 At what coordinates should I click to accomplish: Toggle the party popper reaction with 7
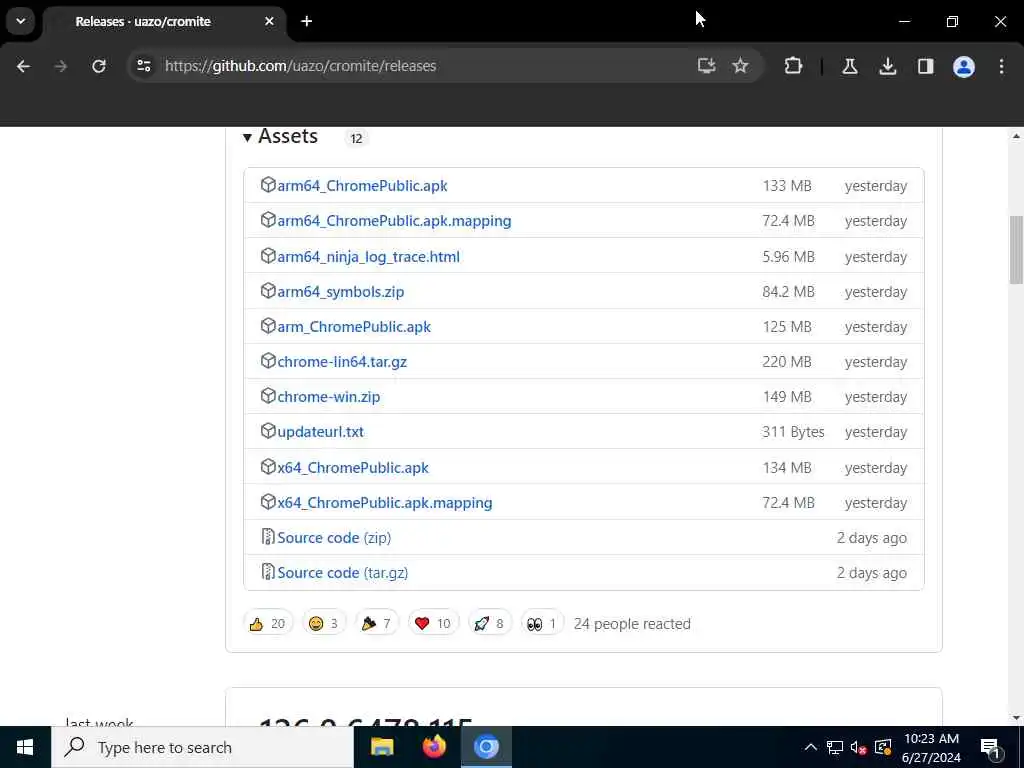[x=377, y=624]
